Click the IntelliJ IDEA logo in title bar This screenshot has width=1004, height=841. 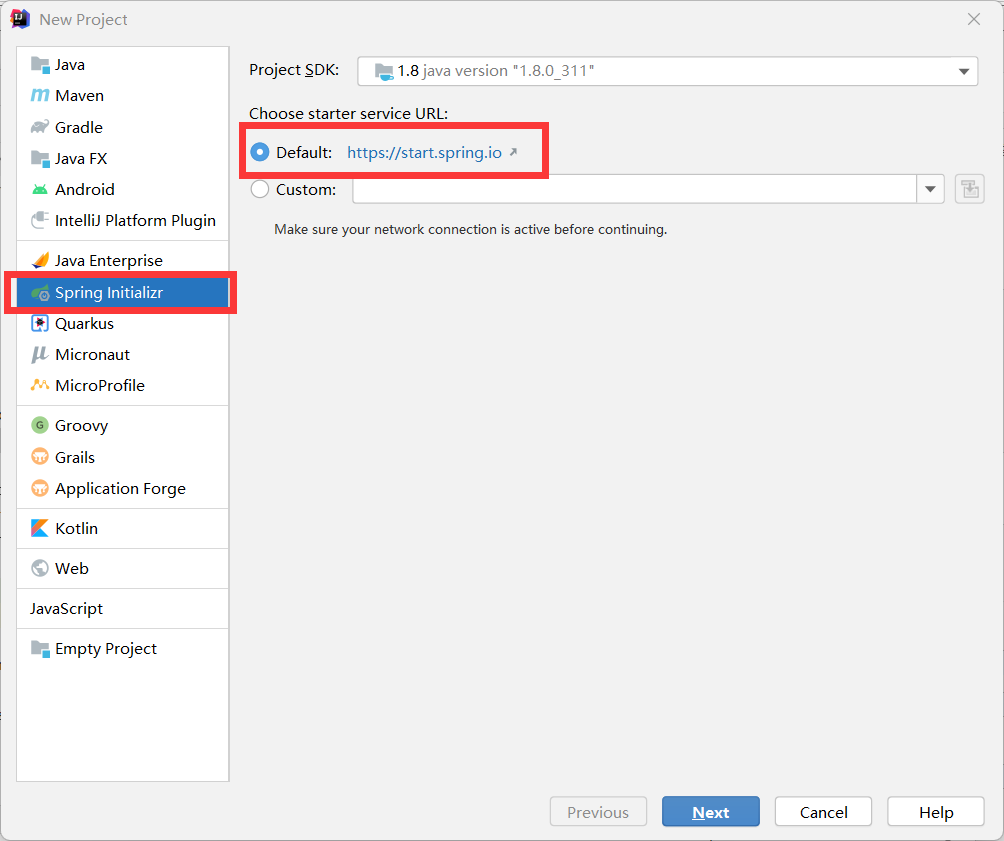[20, 19]
